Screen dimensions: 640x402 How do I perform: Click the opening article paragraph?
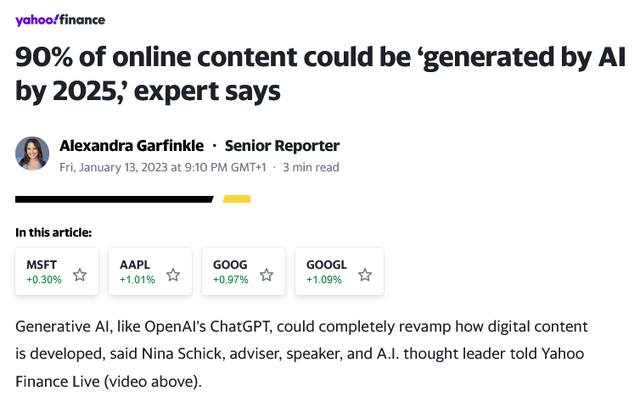pyautogui.click(x=302, y=354)
